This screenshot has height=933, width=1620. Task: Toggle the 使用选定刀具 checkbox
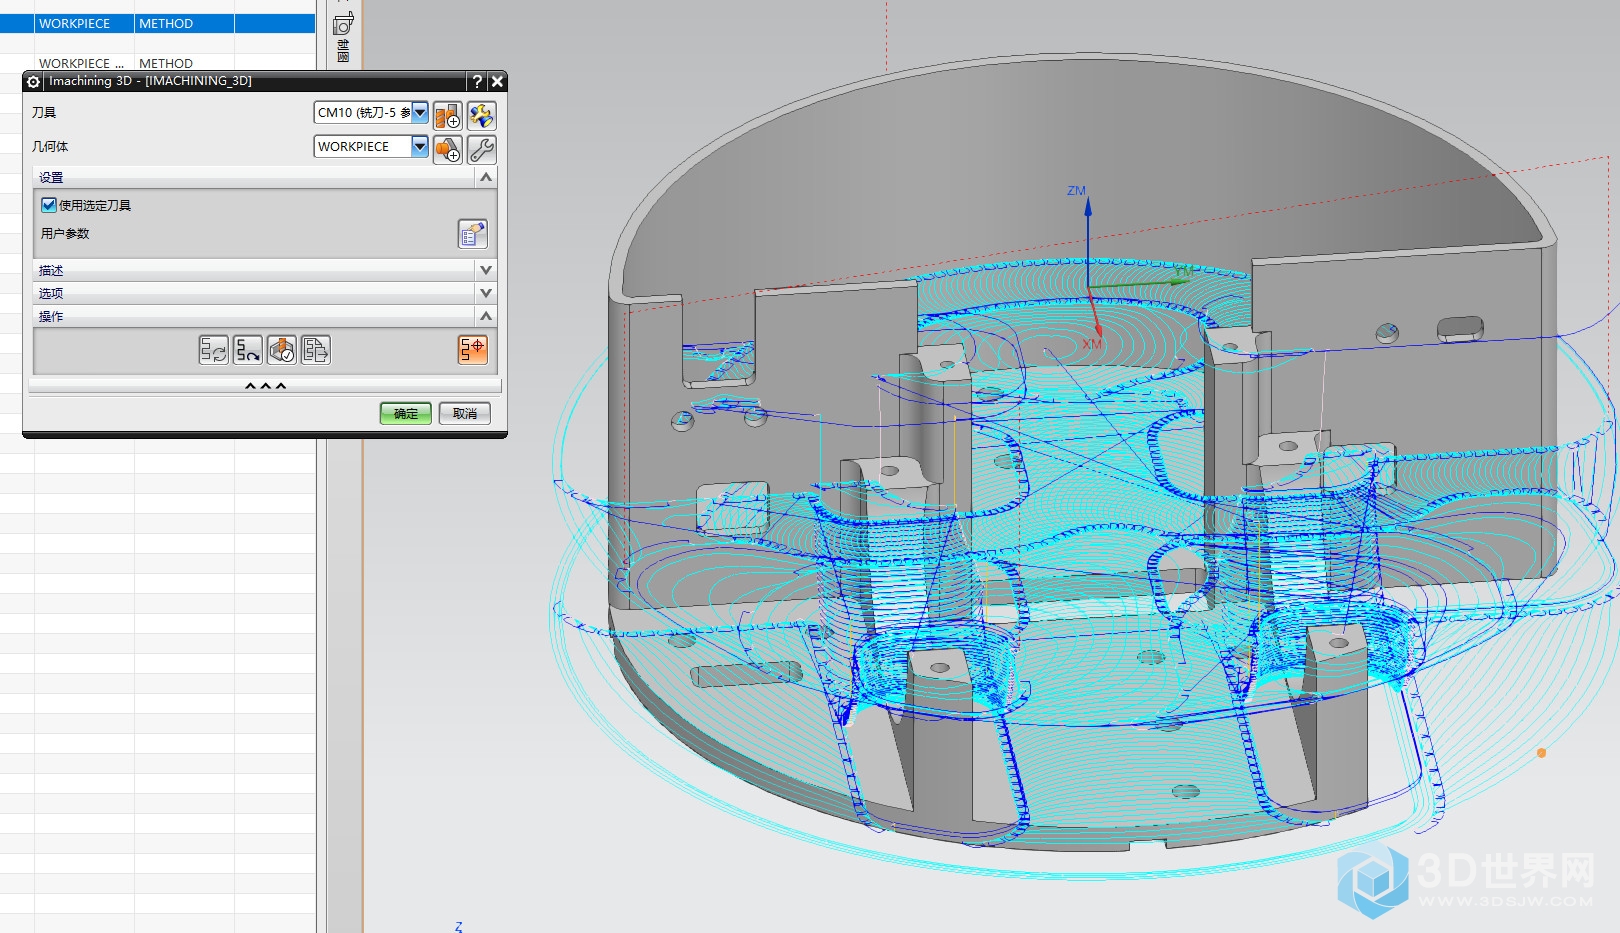click(48, 205)
